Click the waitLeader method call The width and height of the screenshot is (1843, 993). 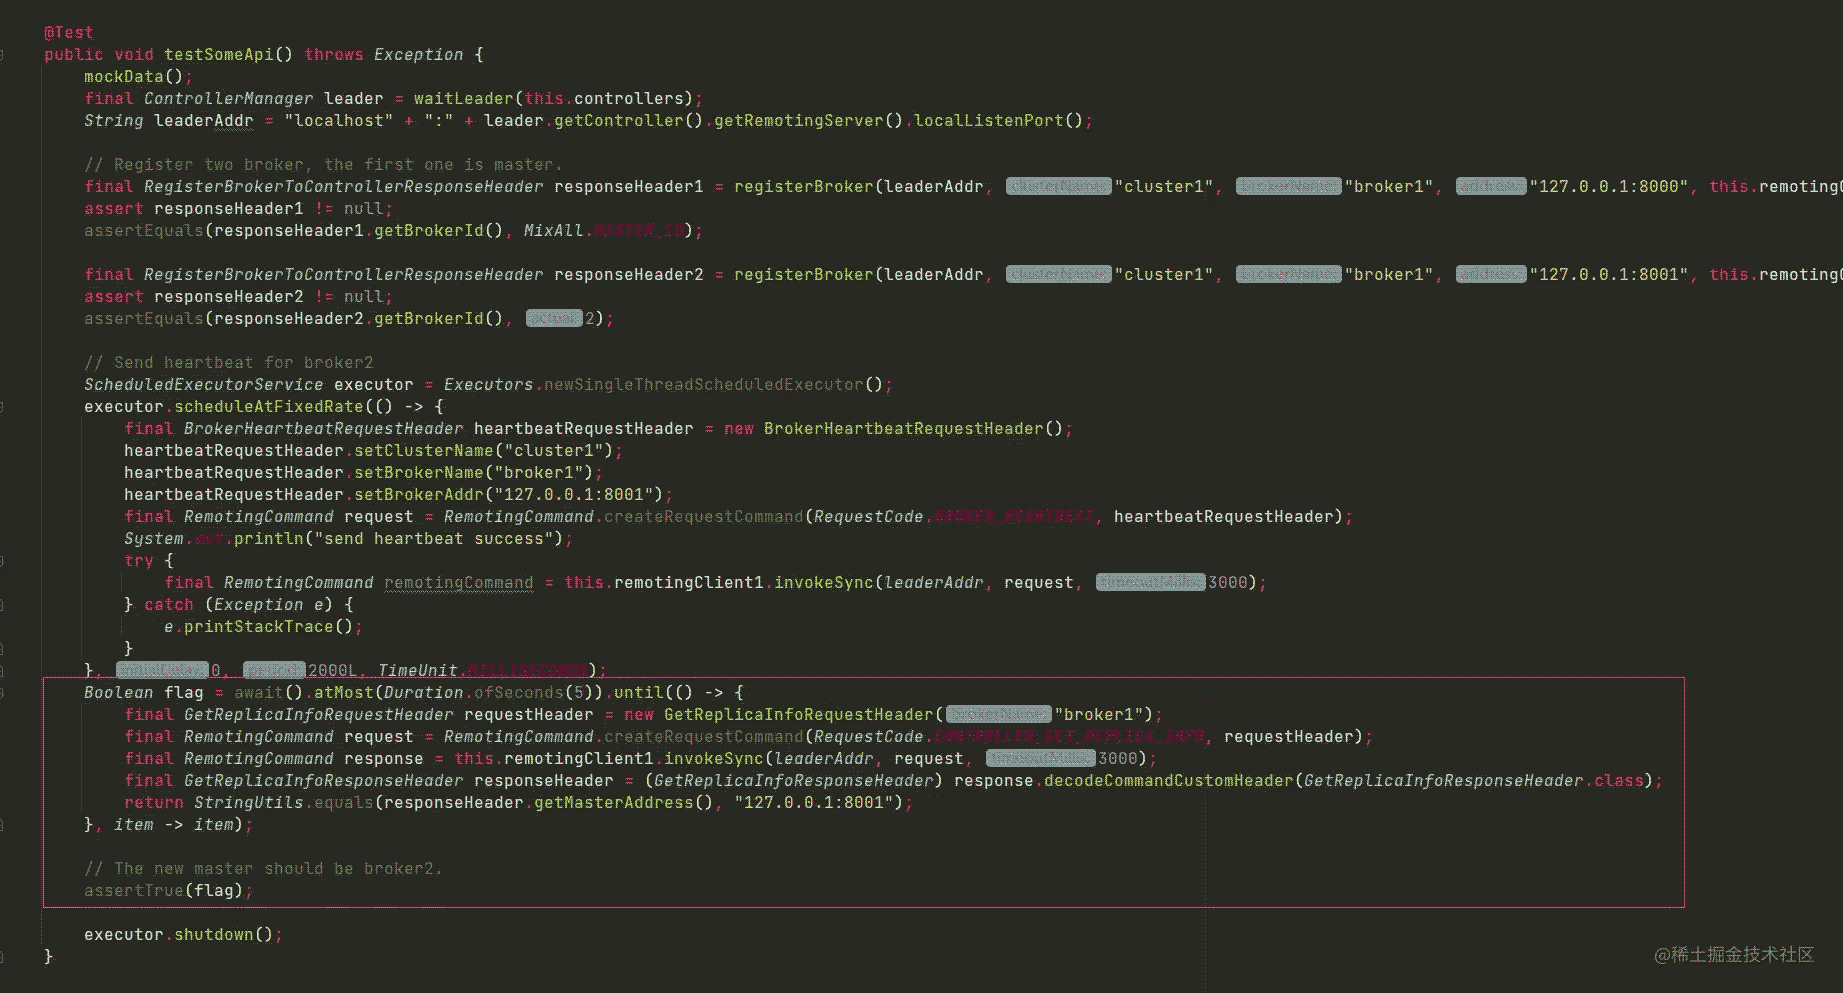[x=464, y=99]
